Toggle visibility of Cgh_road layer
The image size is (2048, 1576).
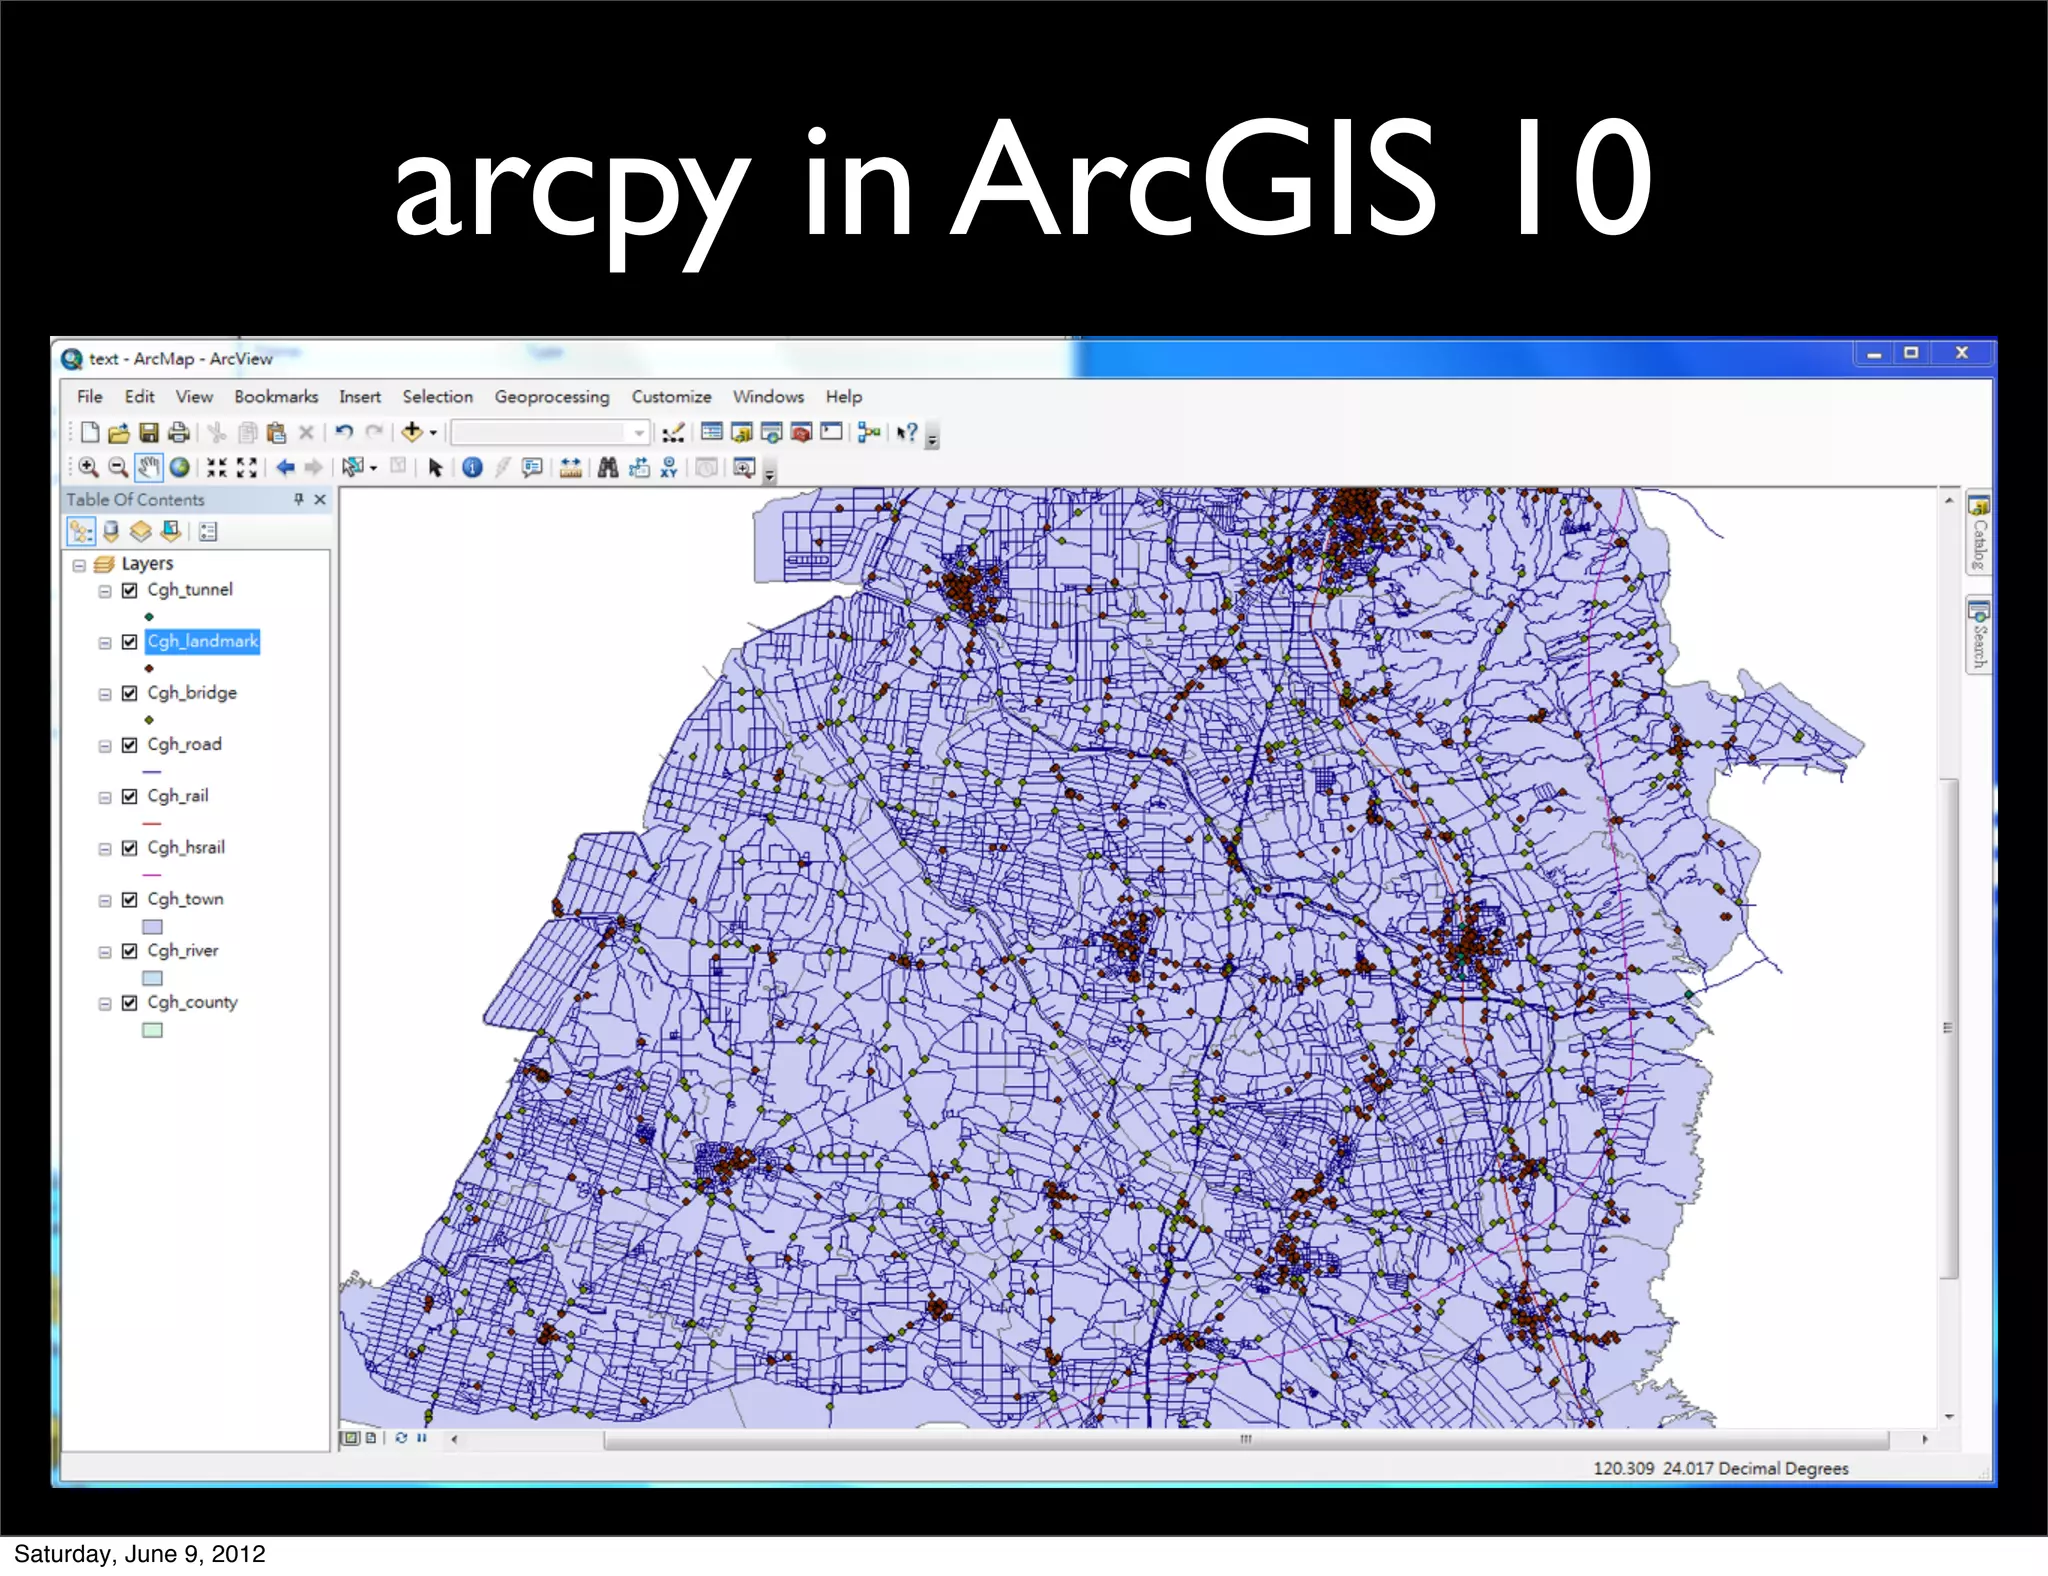pos(129,745)
